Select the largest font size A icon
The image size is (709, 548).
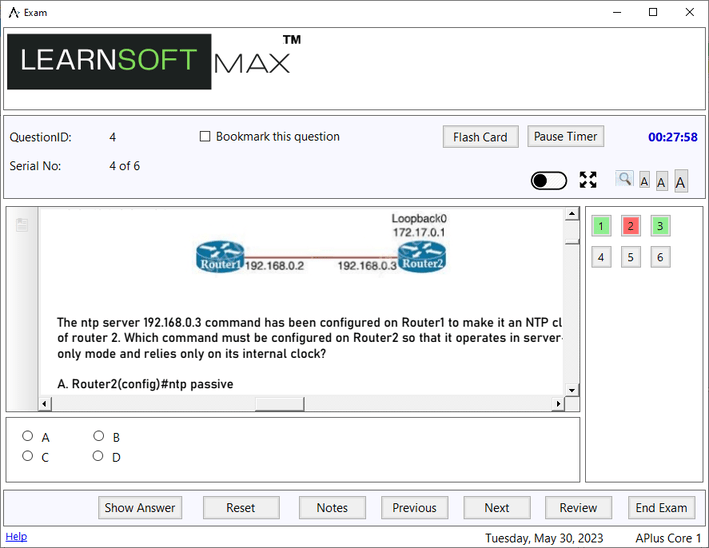[x=681, y=181]
